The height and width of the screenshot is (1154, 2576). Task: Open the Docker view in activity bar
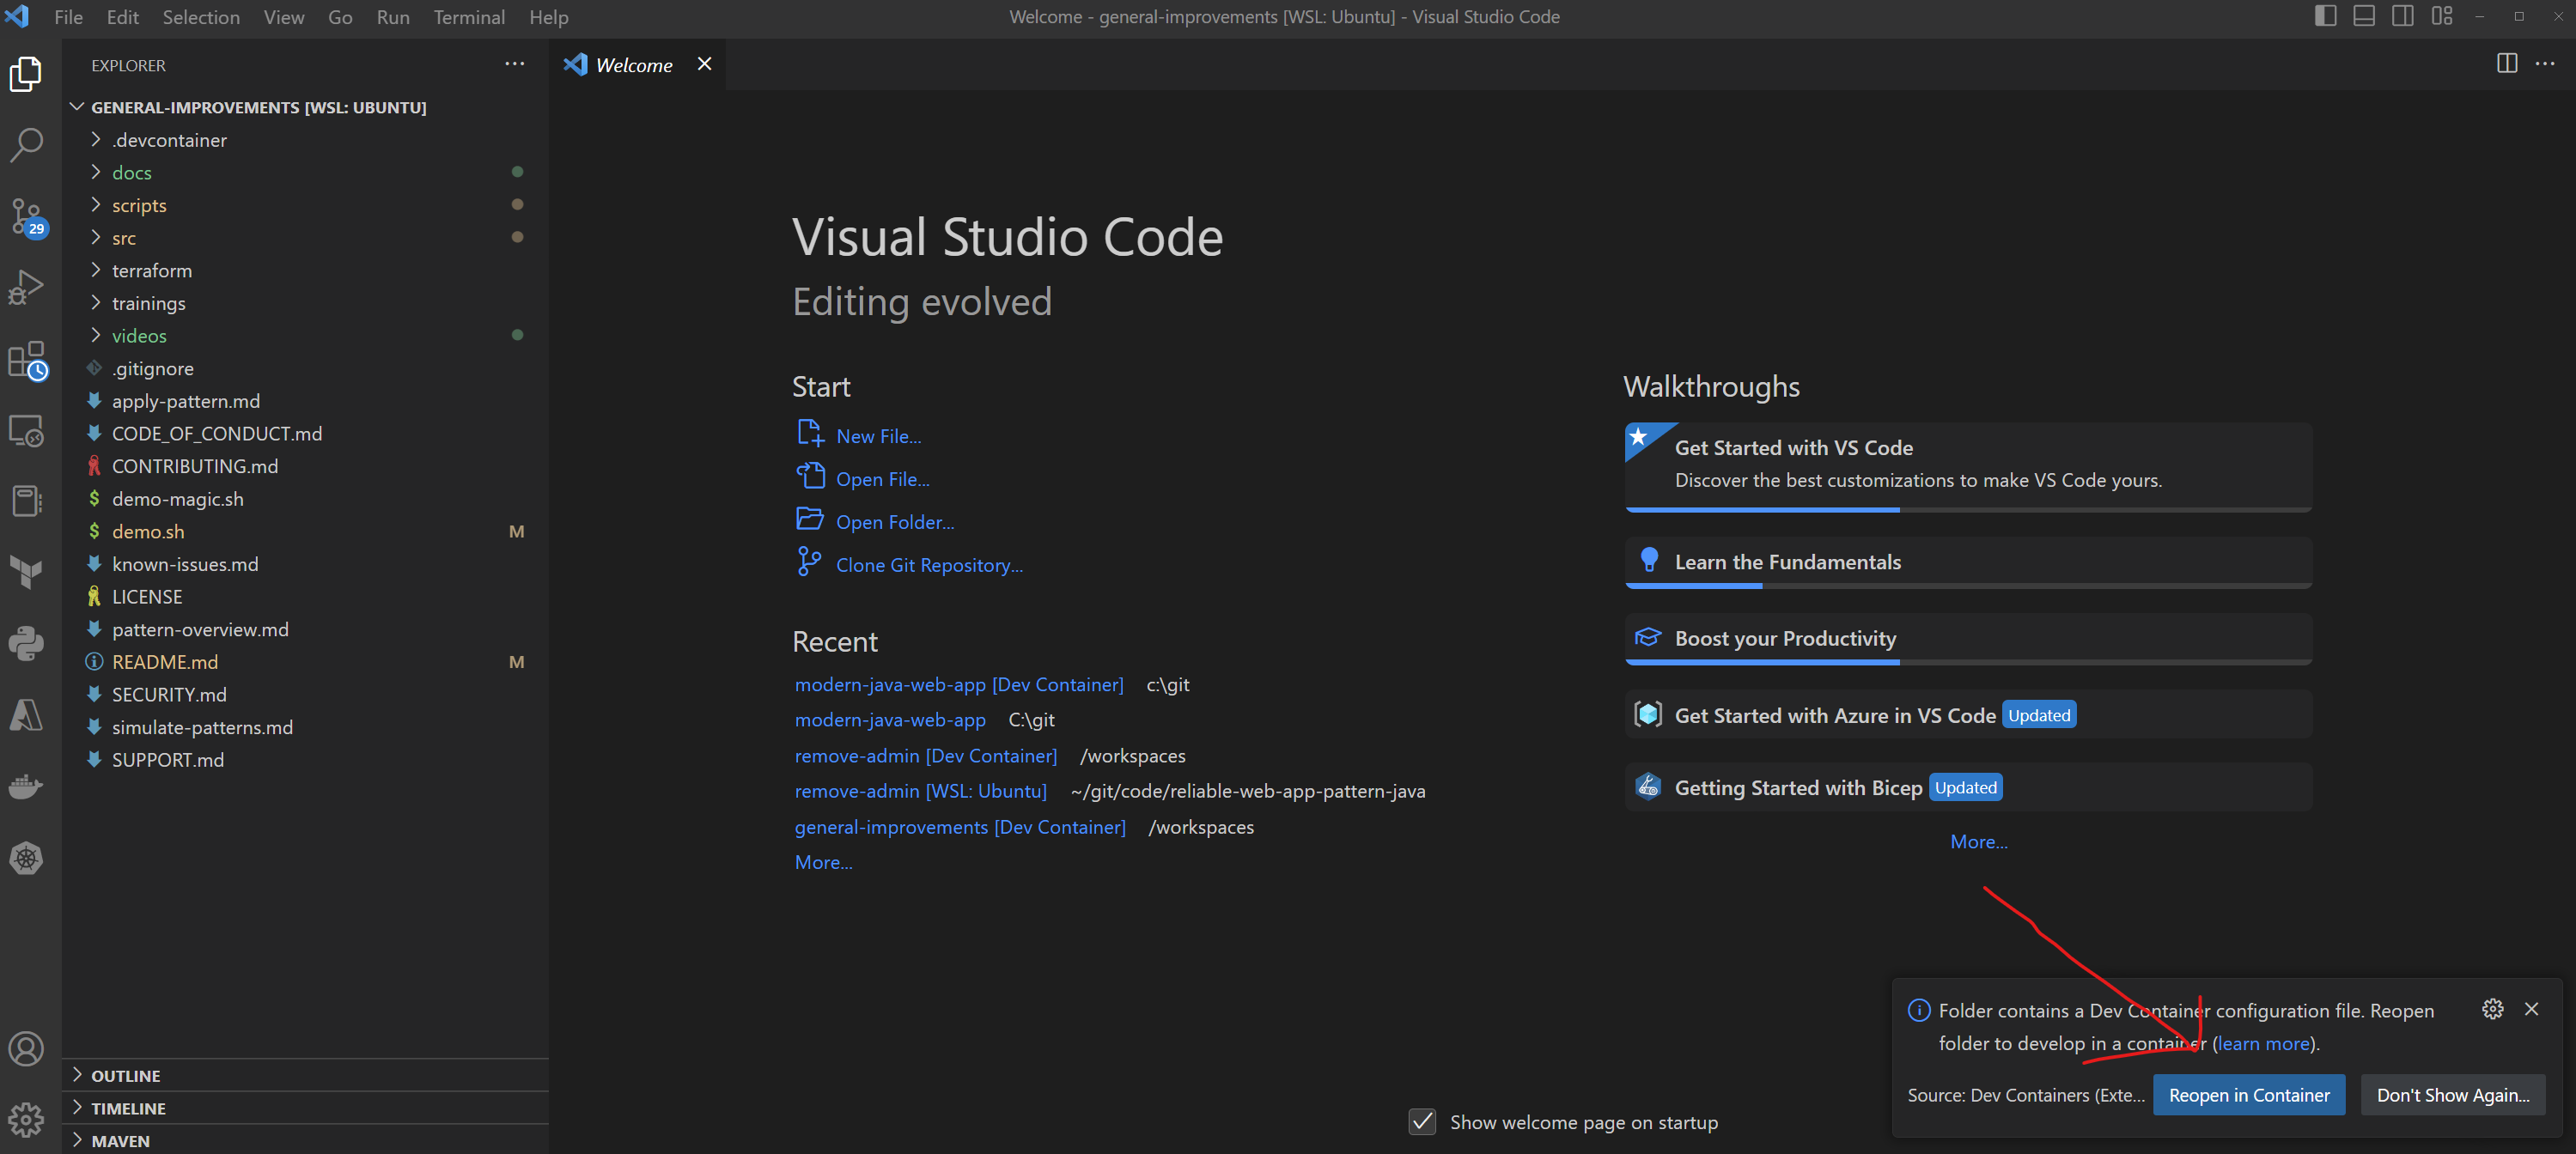(x=26, y=786)
